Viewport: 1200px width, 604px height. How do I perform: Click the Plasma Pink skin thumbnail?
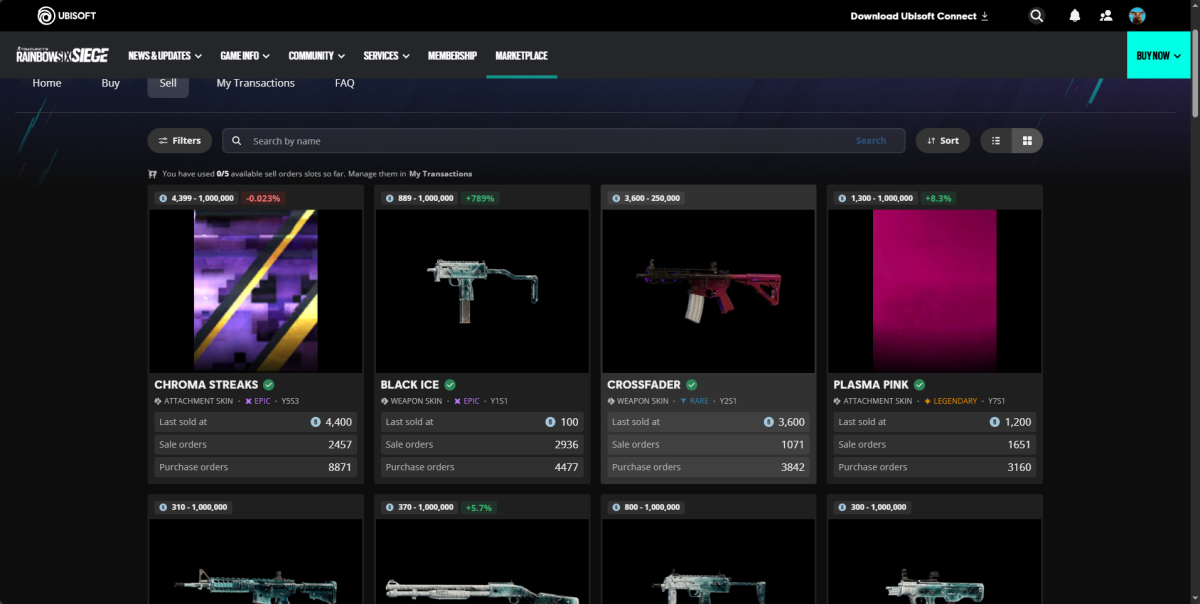coord(935,291)
